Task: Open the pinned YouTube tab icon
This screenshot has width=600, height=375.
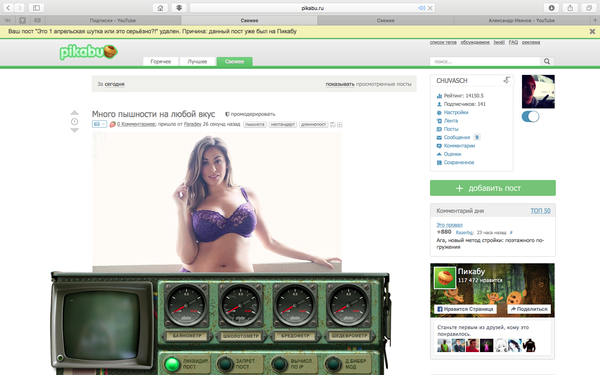Action: pos(37,20)
